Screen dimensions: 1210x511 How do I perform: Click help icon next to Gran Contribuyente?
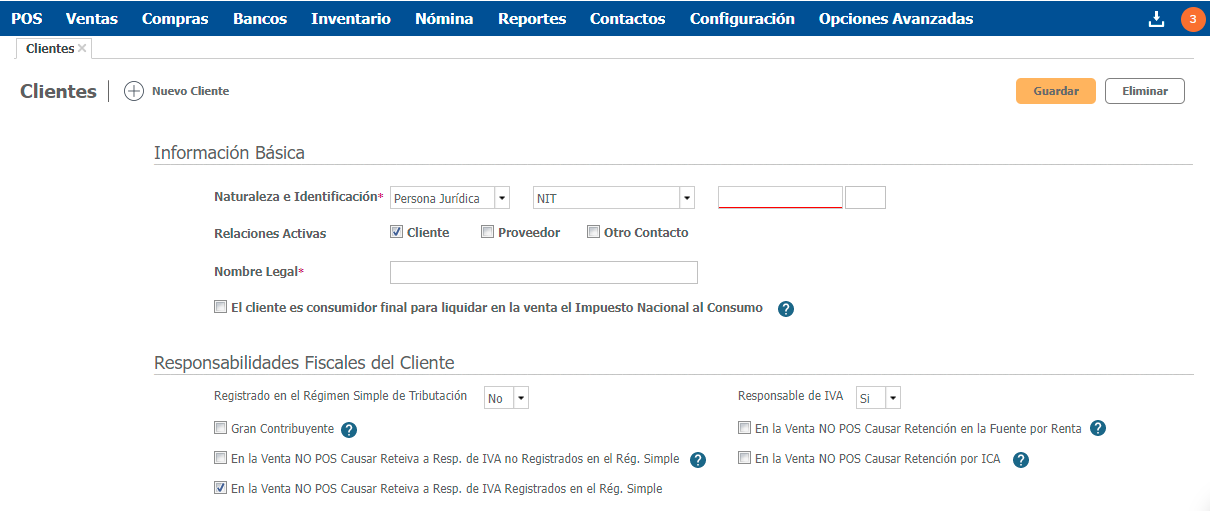(349, 430)
